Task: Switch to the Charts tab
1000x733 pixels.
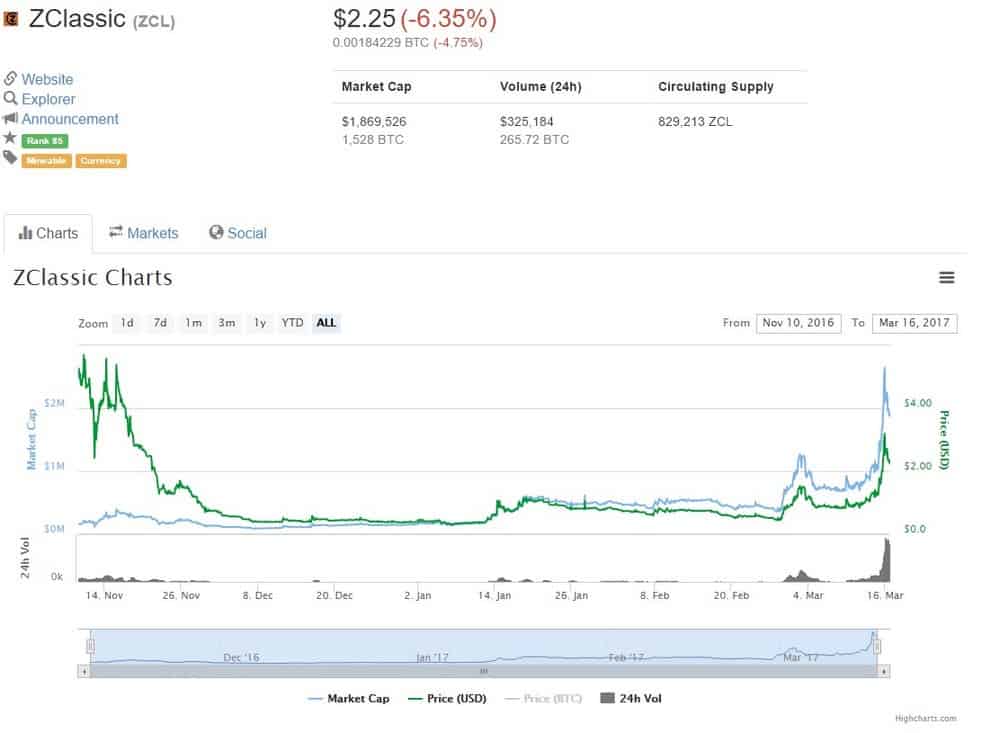Action: click(48, 233)
